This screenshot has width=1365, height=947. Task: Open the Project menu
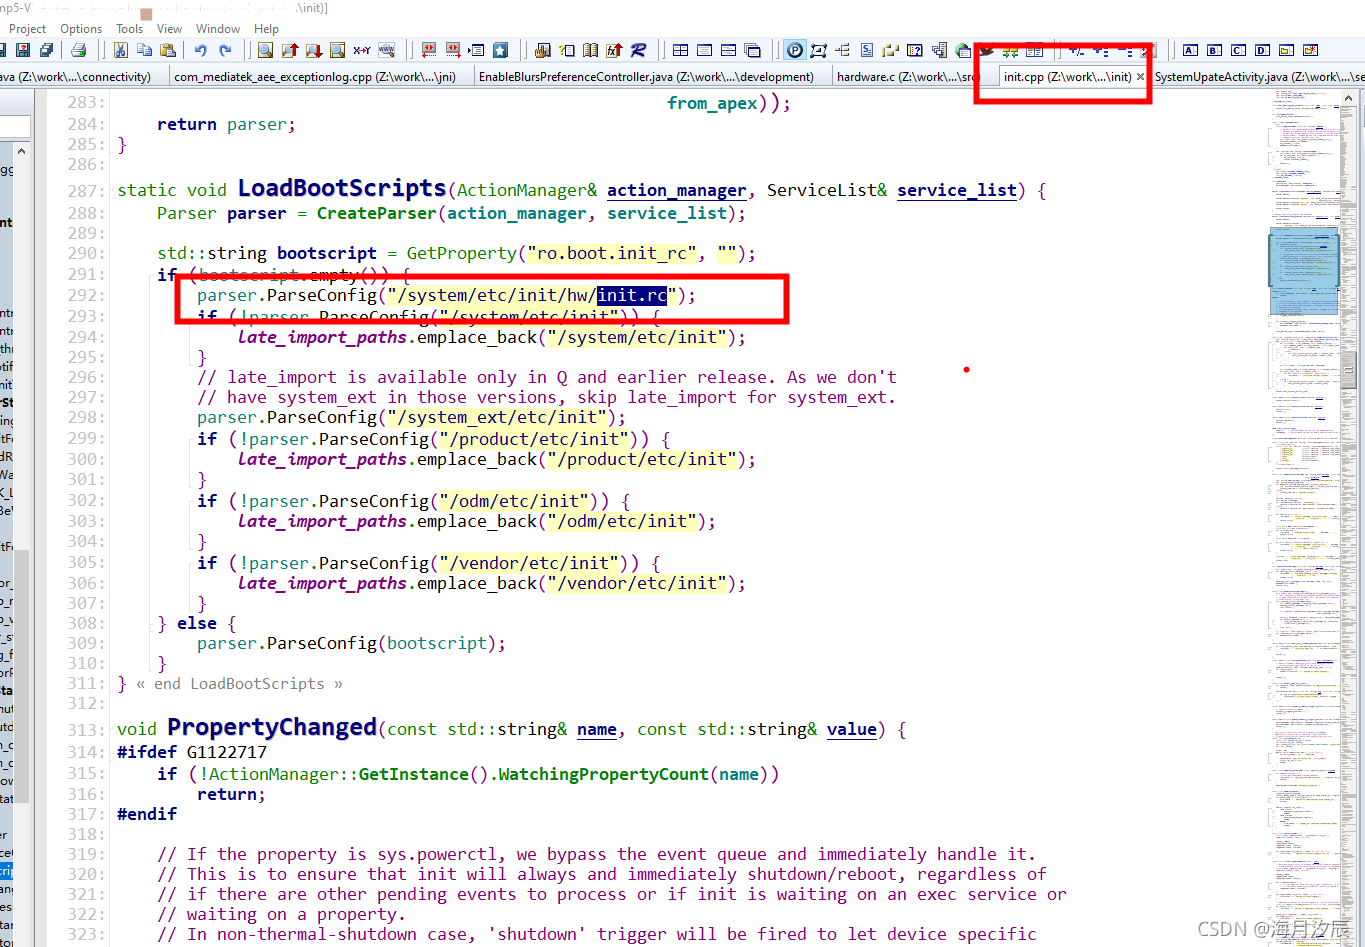pyautogui.click(x=28, y=29)
